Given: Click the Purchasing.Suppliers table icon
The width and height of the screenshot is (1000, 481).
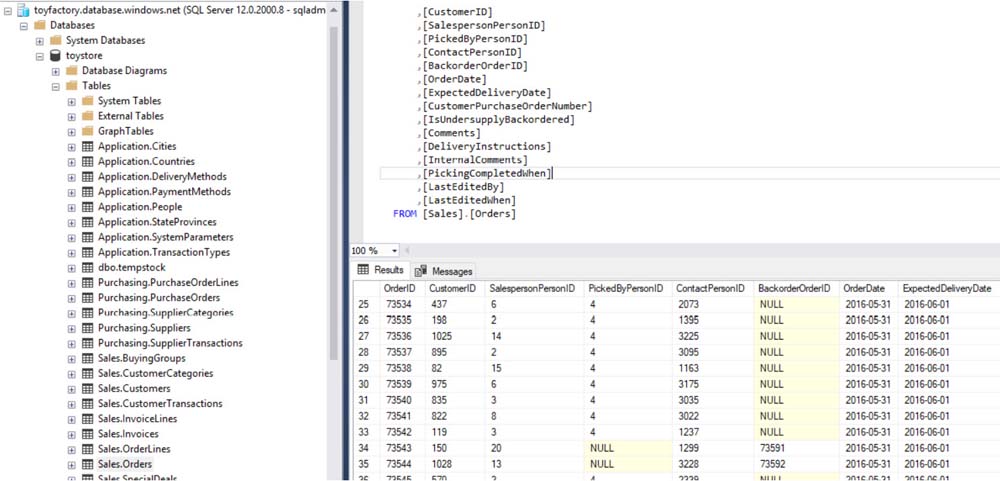Looking at the screenshot, I should click(x=87, y=328).
